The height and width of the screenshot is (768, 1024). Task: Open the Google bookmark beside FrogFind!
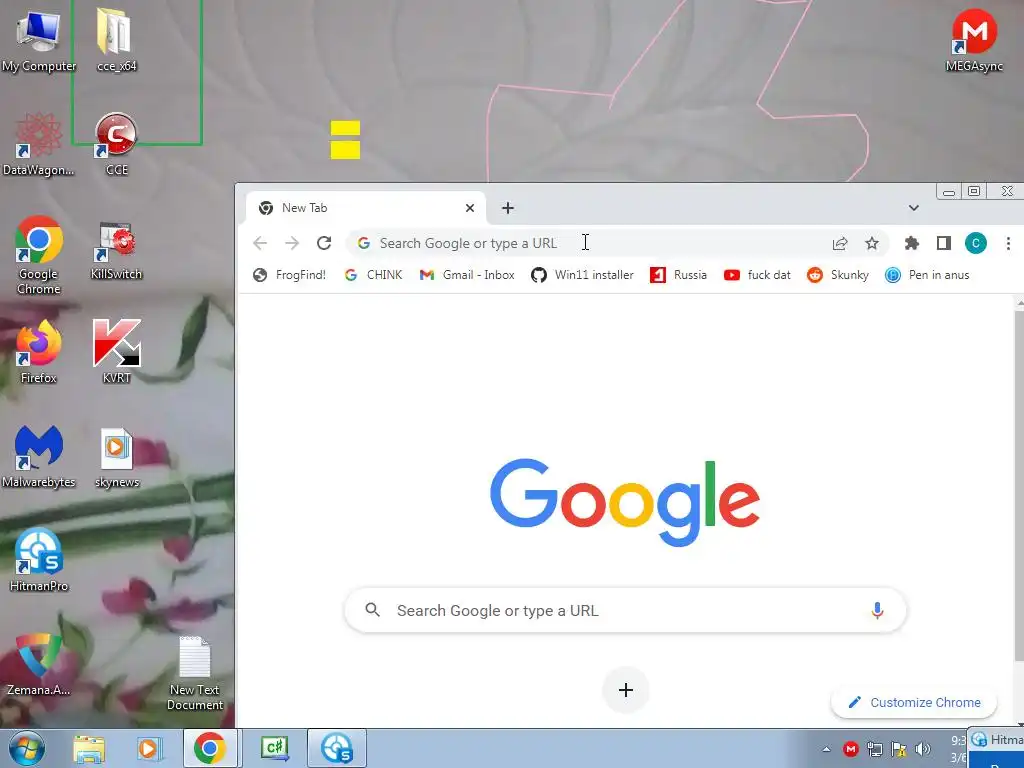click(x=374, y=275)
